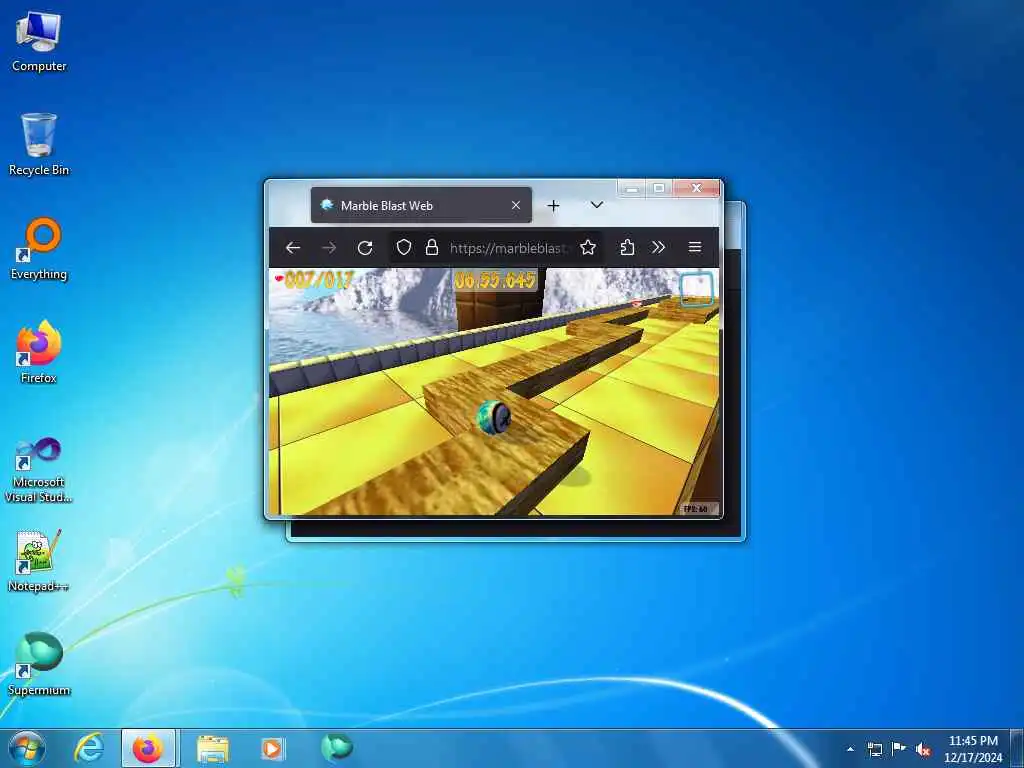This screenshot has height=768, width=1024.
Task: Expand the list all tabs dropdown arrow
Action: 596,205
